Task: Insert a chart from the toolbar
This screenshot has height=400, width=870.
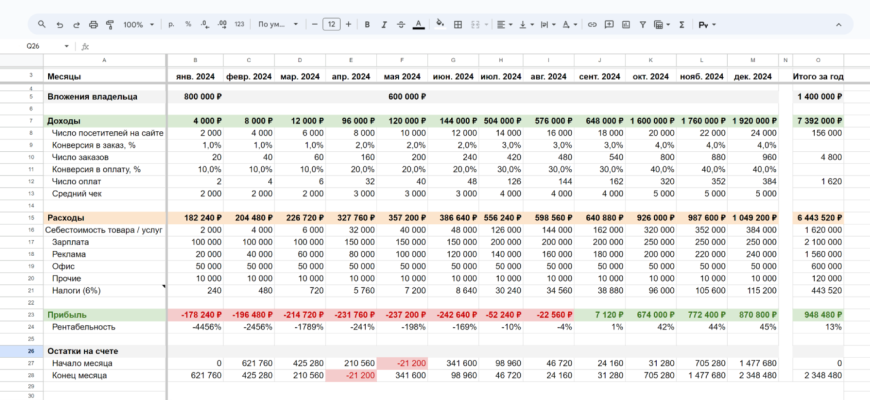Action: tap(625, 24)
